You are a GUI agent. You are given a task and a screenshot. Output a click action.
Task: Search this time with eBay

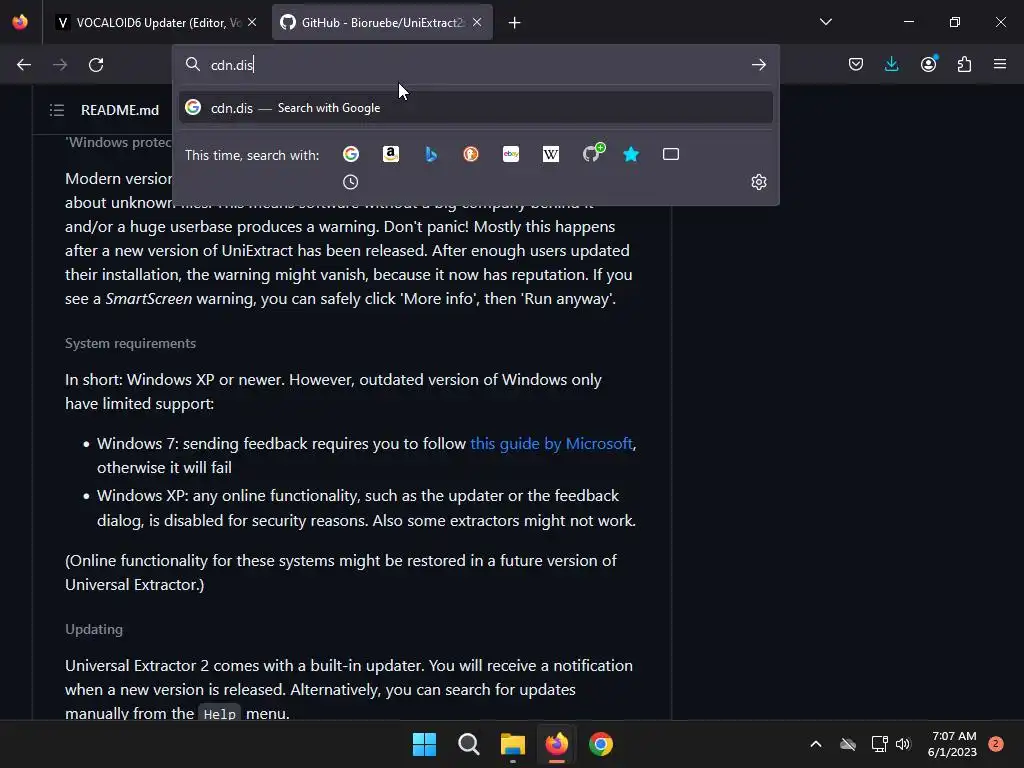(x=511, y=154)
